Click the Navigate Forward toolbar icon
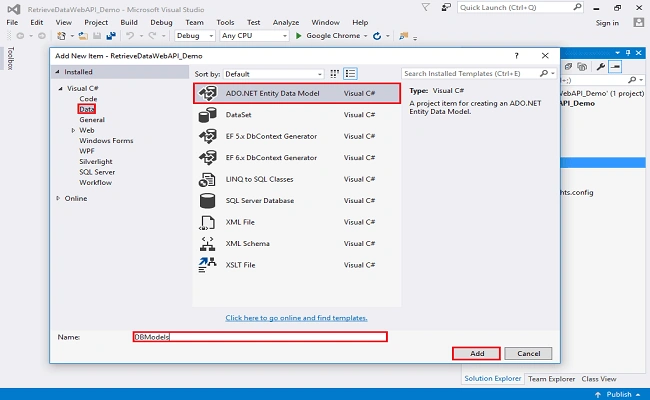 (42, 36)
